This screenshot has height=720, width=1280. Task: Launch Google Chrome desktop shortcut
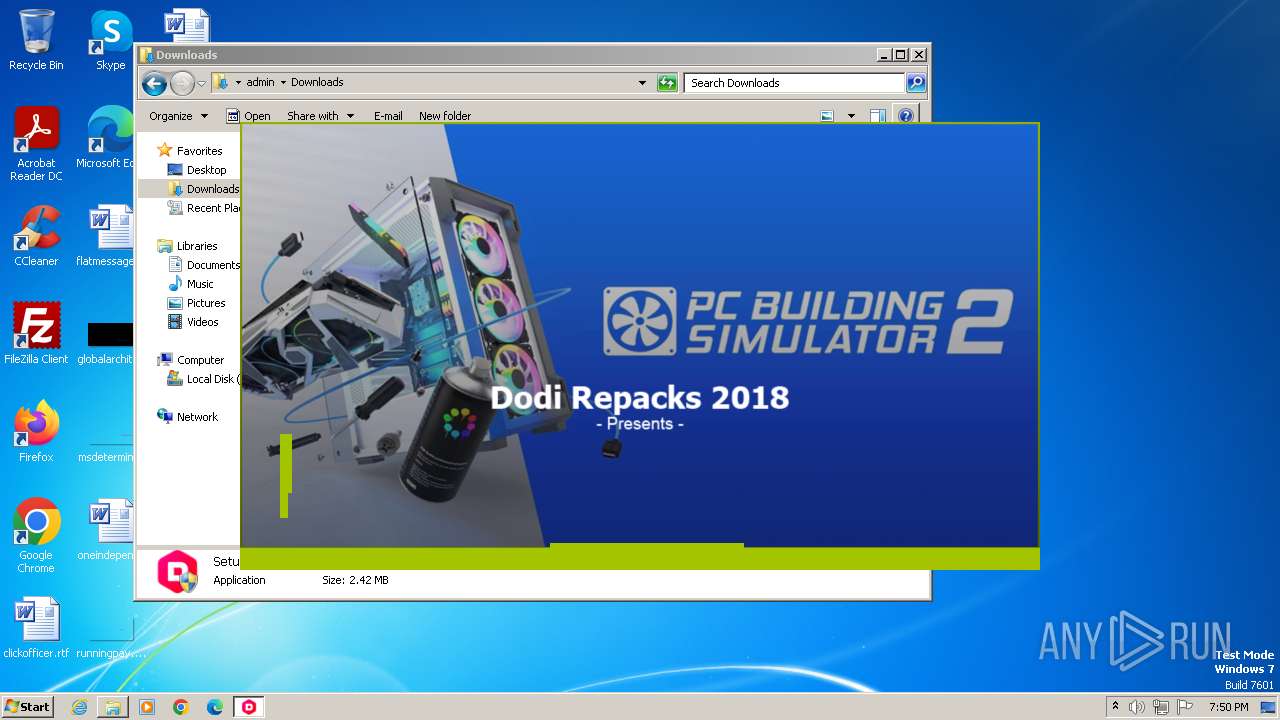click(x=36, y=535)
